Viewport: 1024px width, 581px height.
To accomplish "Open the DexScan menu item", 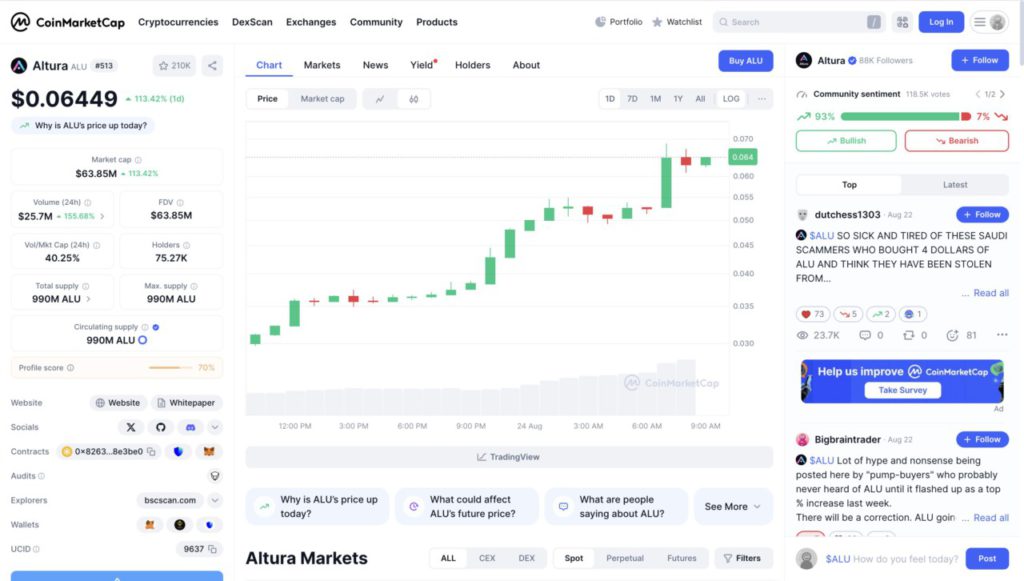I will pyautogui.click(x=251, y=21).
